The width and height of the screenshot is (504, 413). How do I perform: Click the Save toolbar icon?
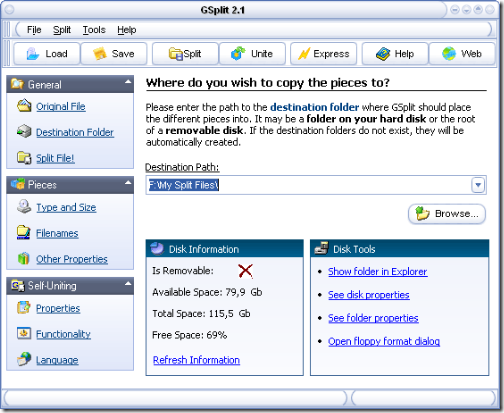pos(99,54)
